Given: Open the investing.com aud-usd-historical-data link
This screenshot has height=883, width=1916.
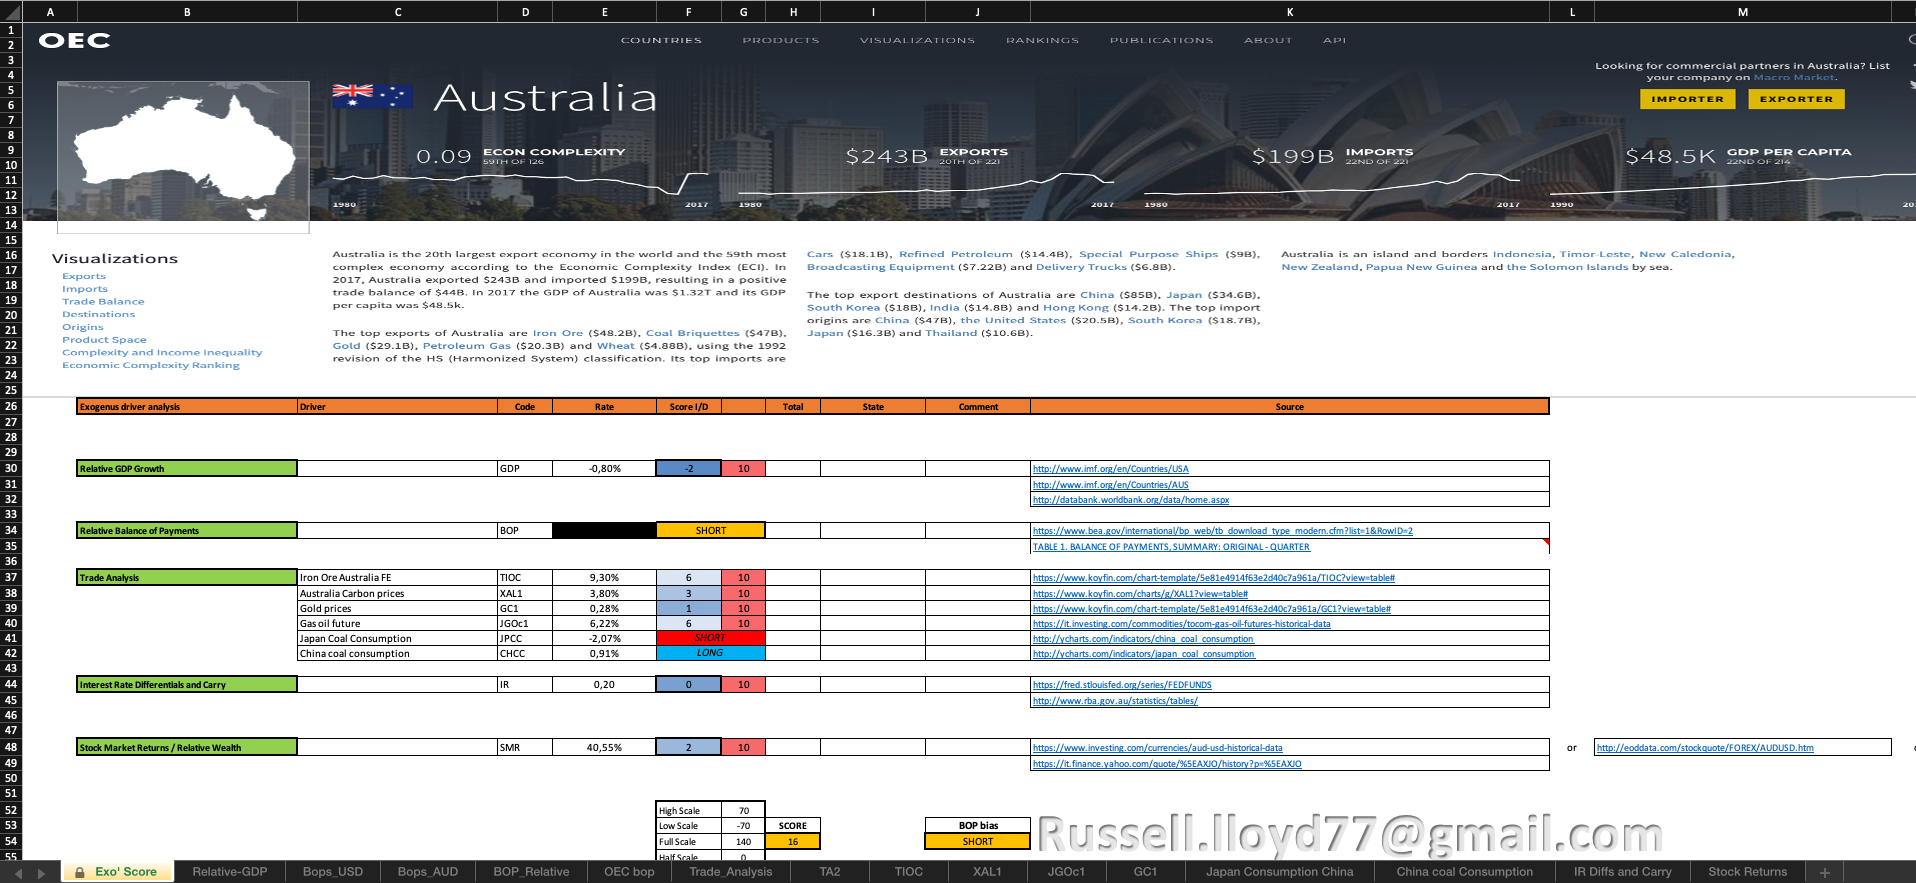Looking at the screenshot, I should (1157, 748).
